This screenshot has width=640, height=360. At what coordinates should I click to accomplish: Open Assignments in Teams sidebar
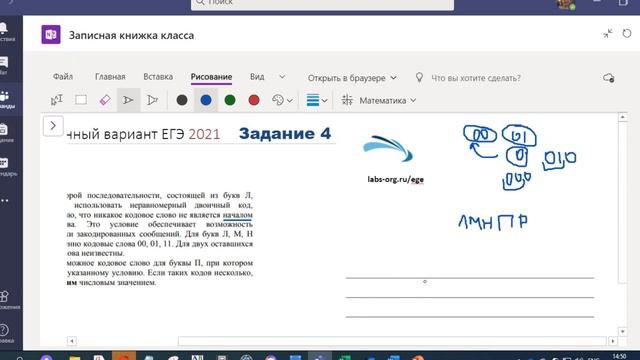coord(5,133)
